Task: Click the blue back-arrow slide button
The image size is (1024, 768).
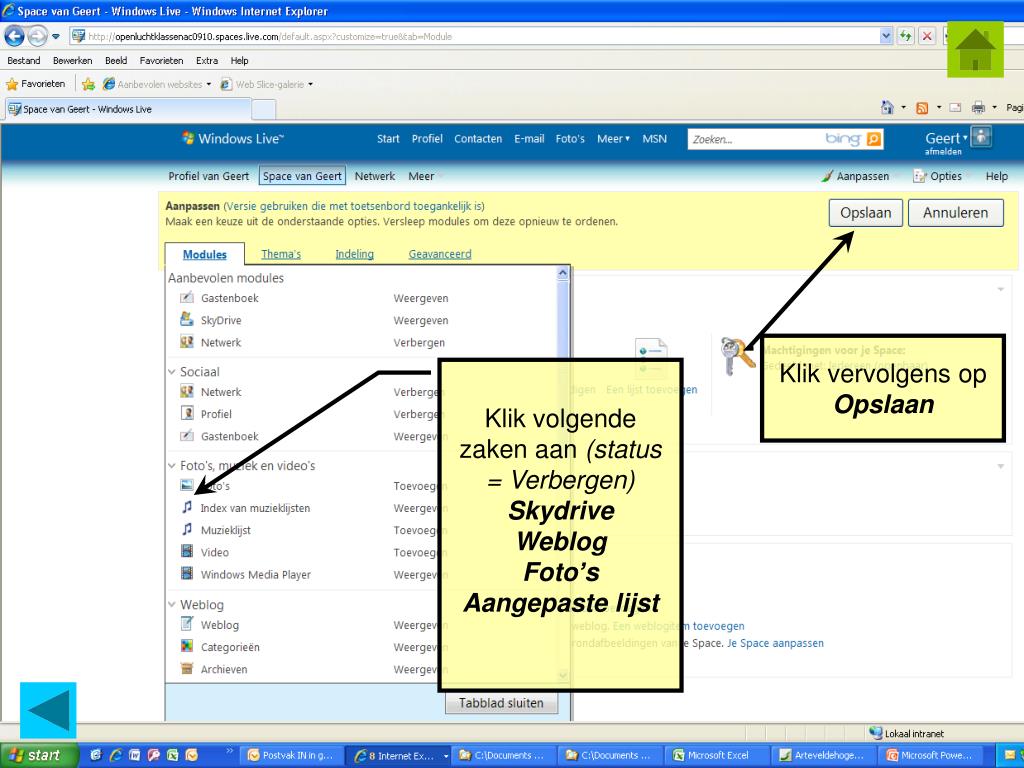Action: pyautogui.click(x=48, y=710)
